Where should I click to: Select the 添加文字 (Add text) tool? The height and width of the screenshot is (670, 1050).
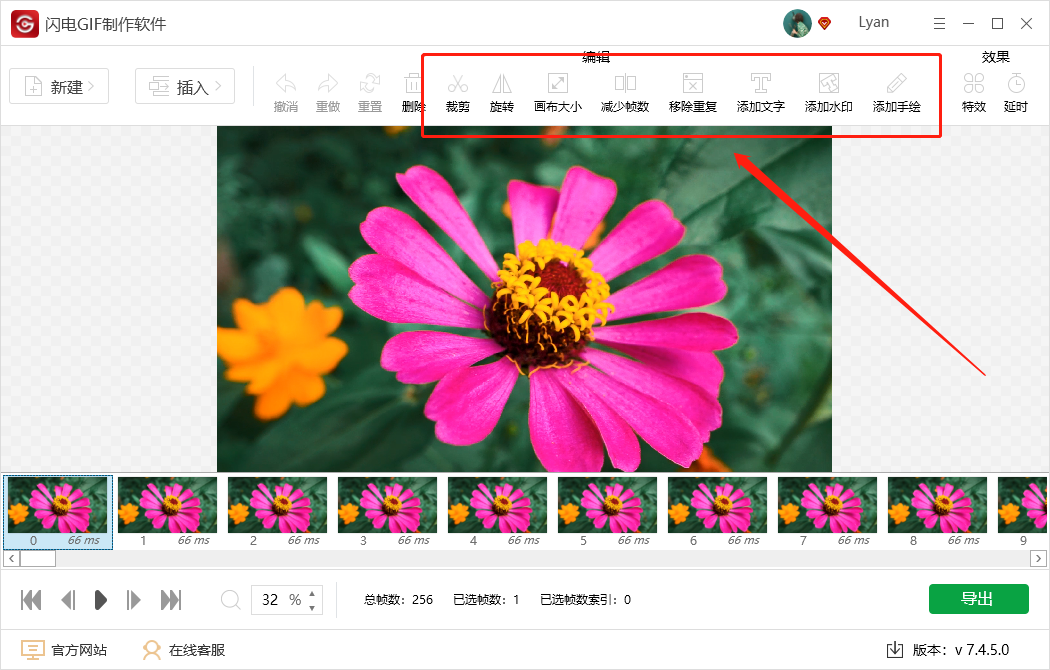[x=760, y=92]
